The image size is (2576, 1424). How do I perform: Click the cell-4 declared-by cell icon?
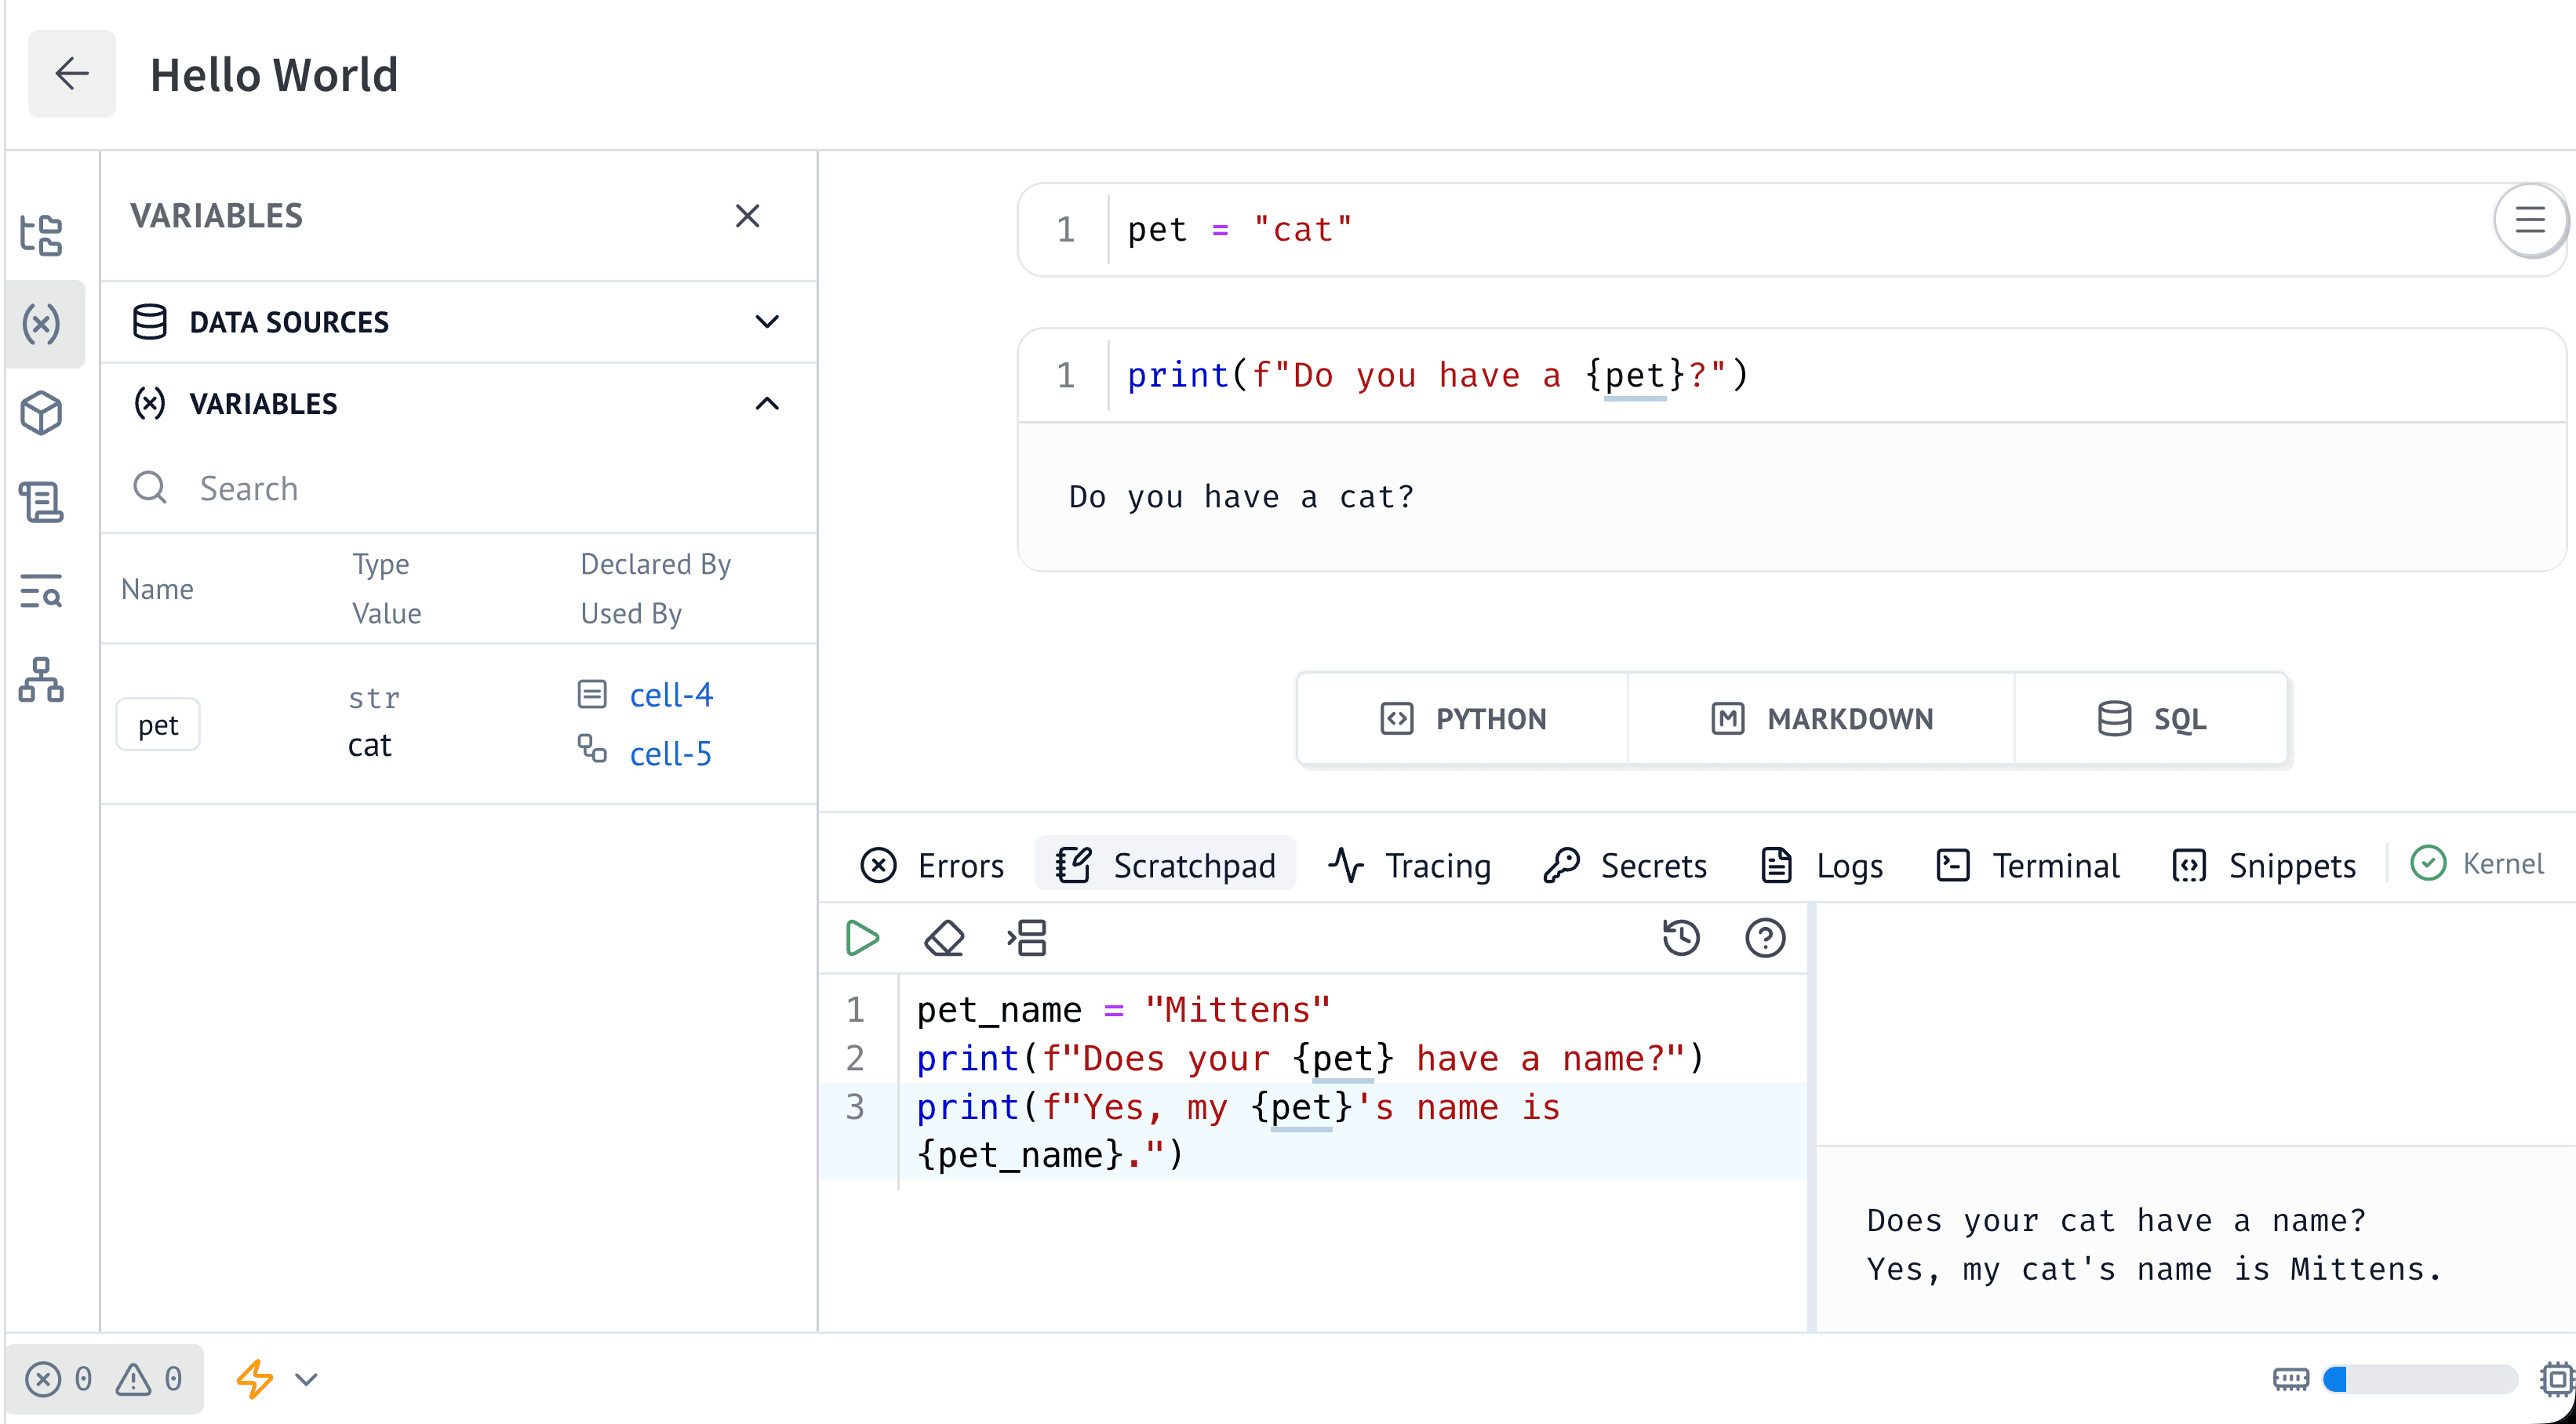(592, 694)
